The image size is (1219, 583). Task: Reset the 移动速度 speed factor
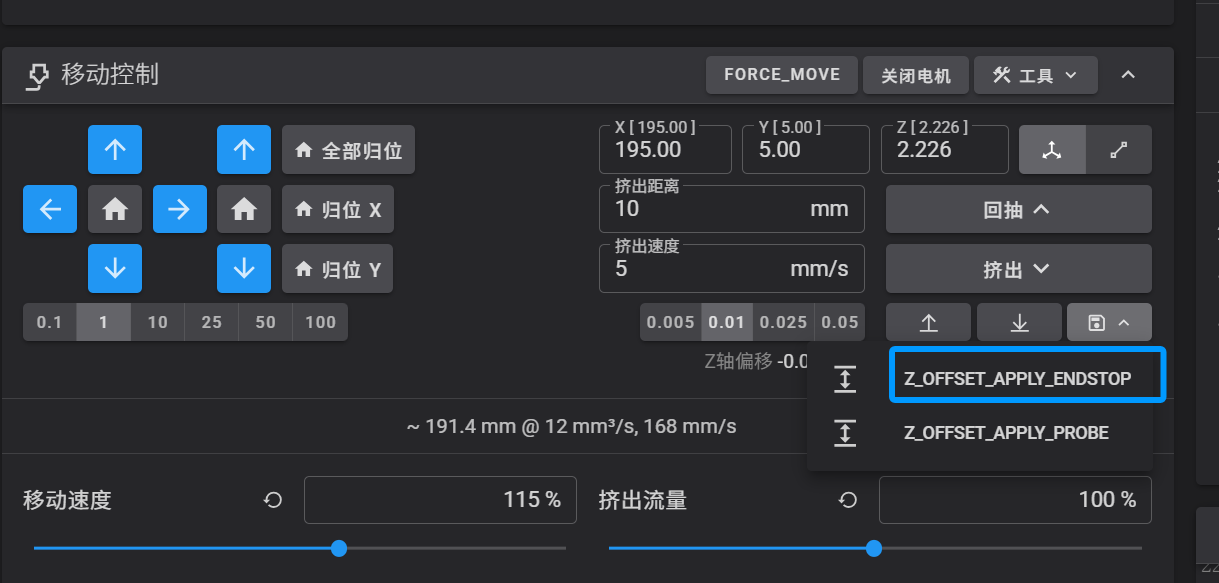[x=273, y=500]
